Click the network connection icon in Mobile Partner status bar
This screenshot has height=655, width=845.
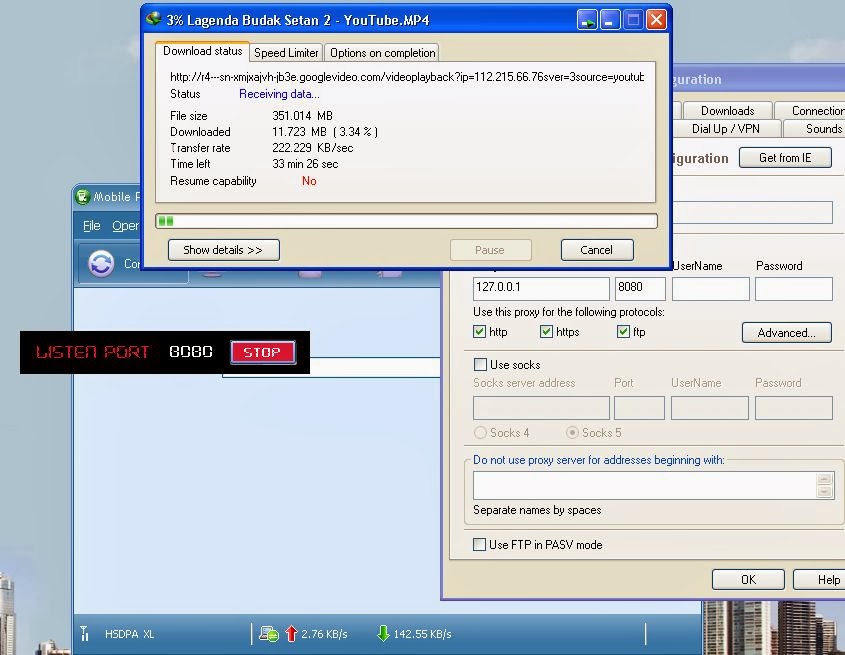pos(268,633)
